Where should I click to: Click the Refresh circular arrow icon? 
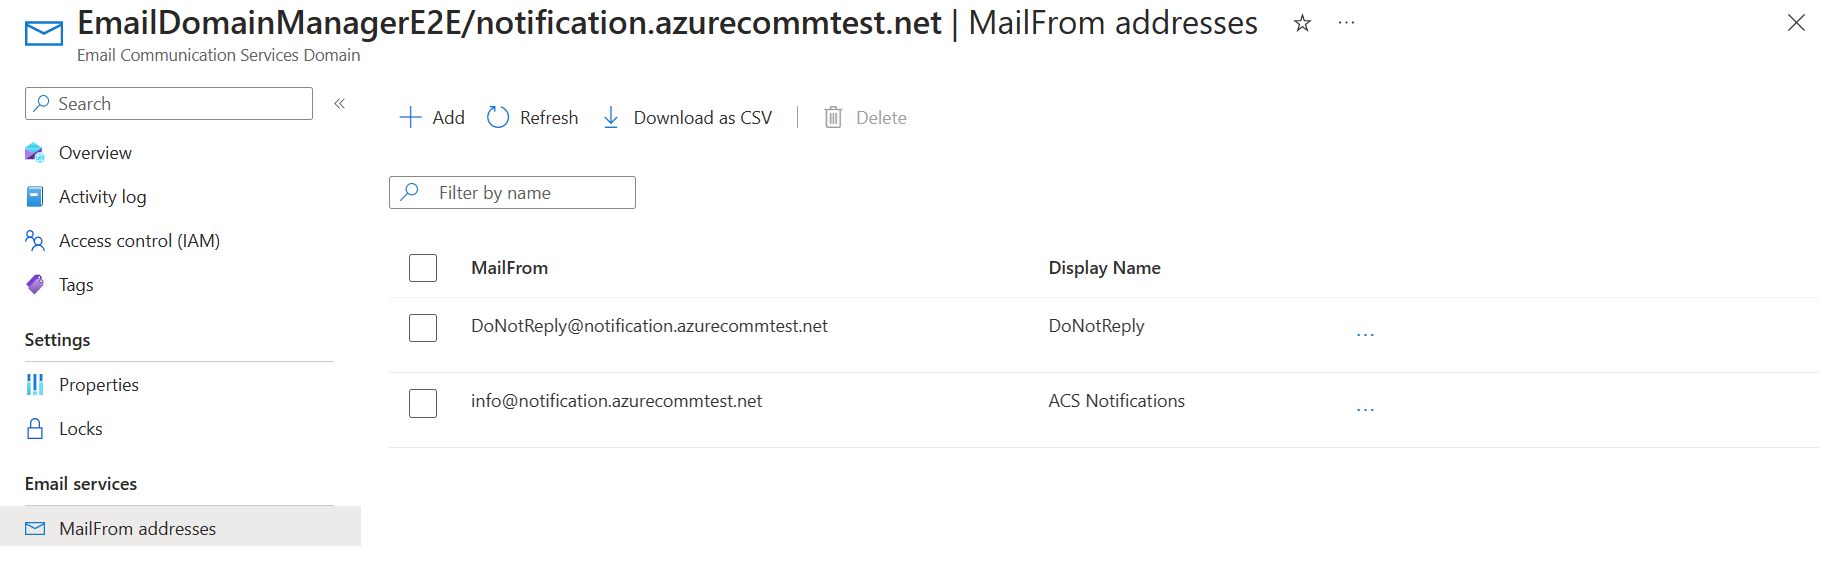498,118
